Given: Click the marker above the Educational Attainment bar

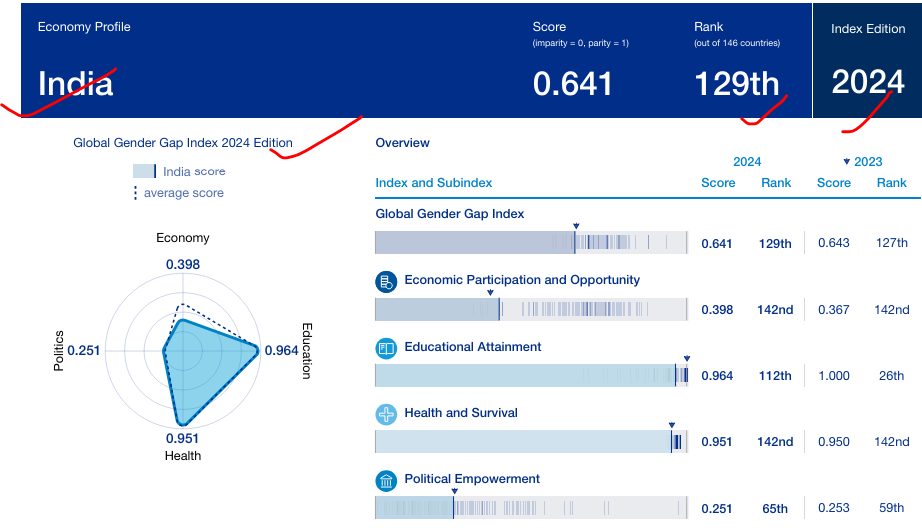Looking at the screenshot, I should (x=687, y=359).
